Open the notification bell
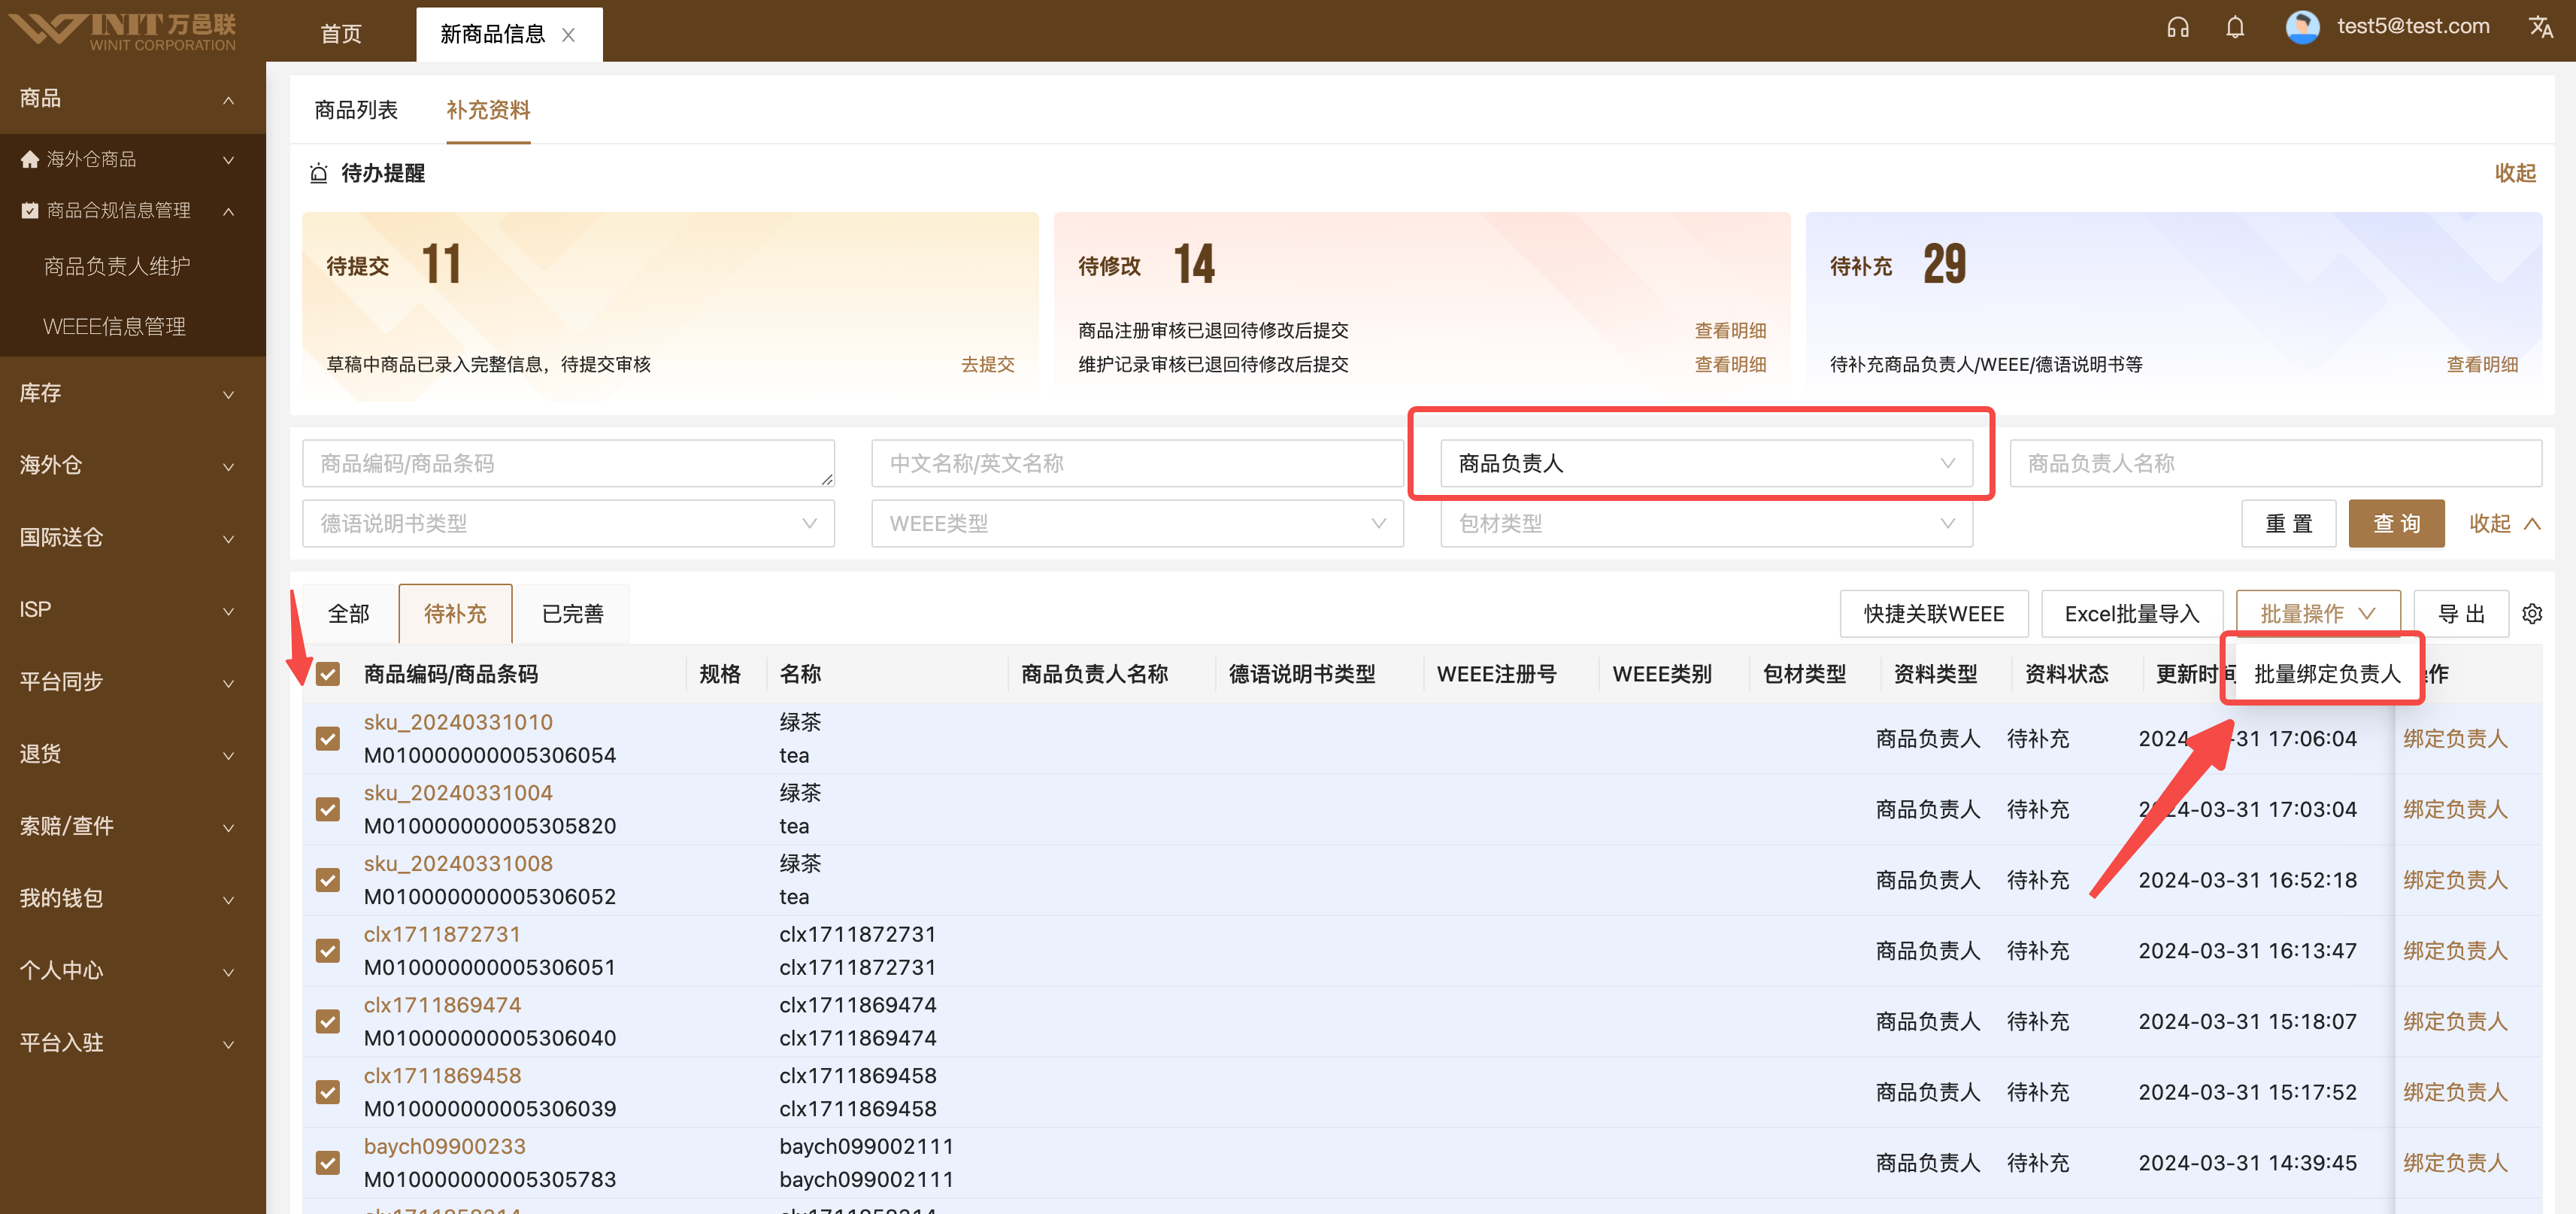 point(2235,27)
